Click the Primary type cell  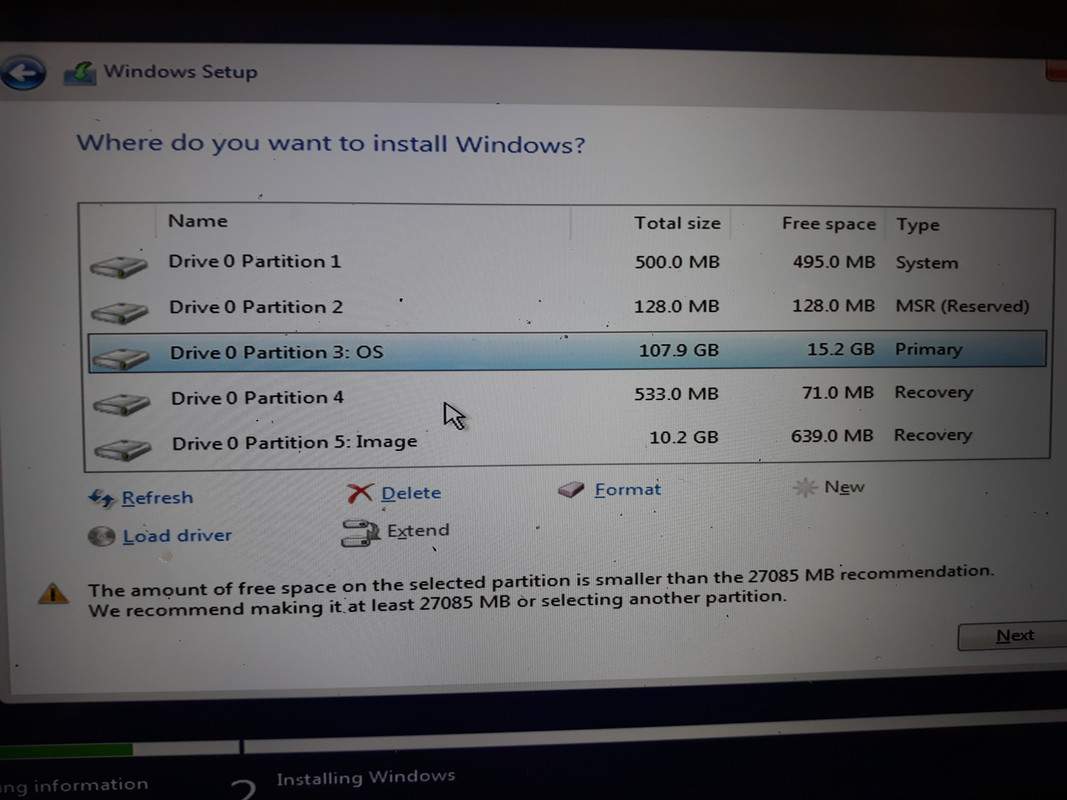pos(928,350)
